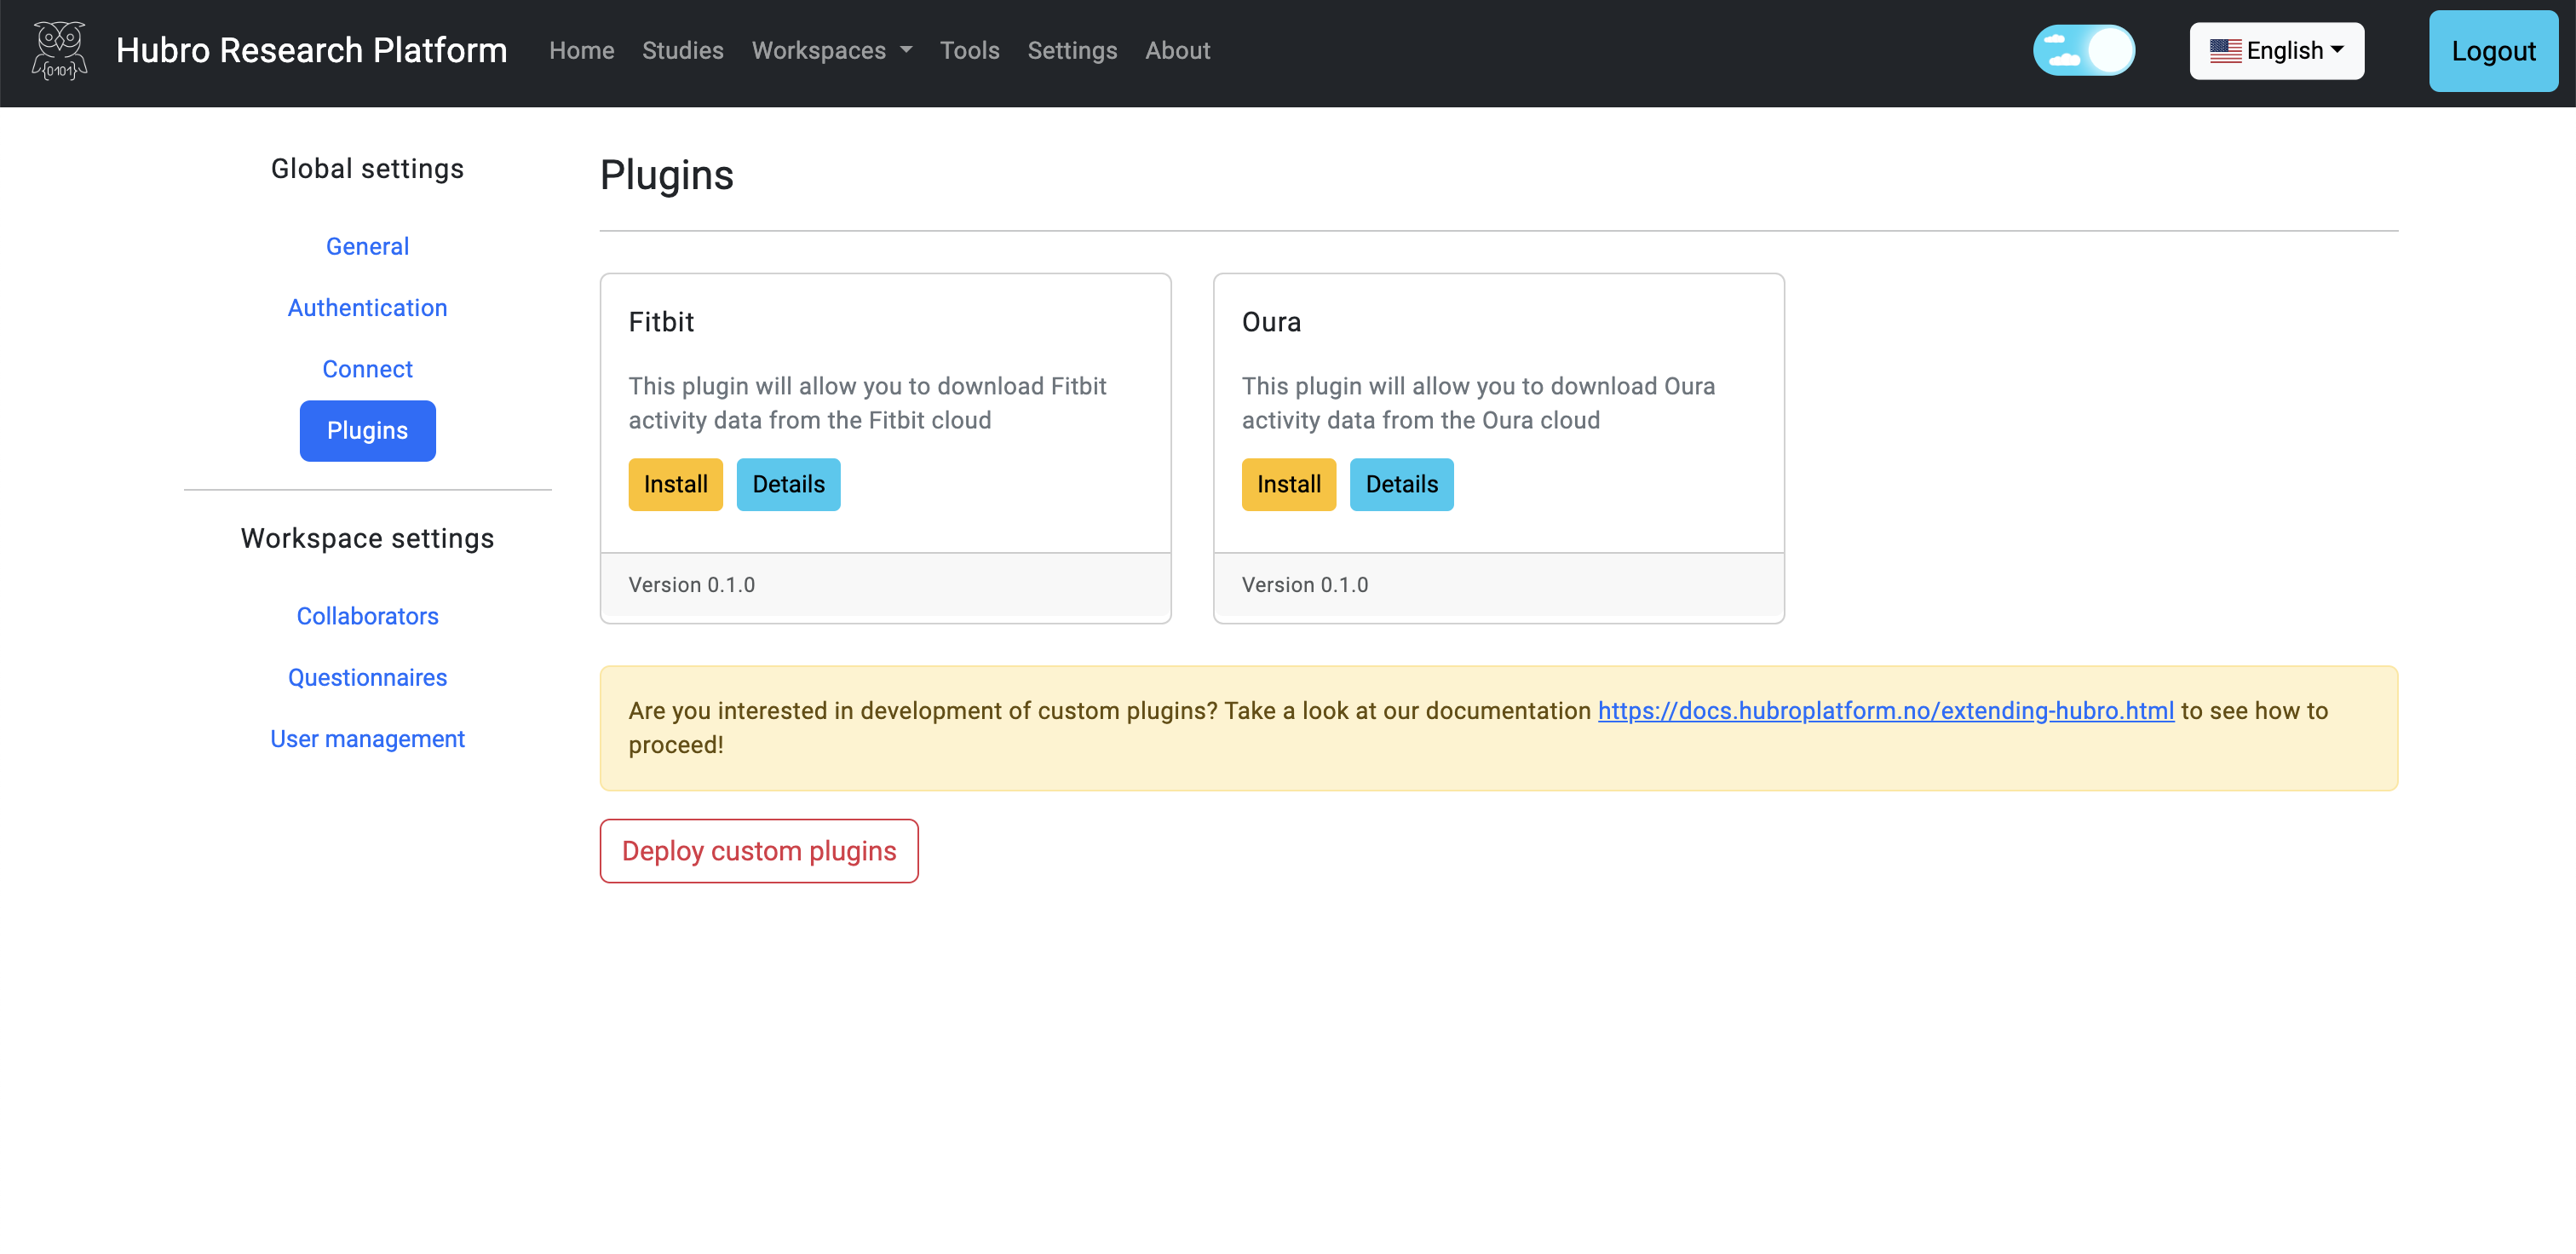The width and height of the screenshot is (2576, 1254).
Task: Expand the Workspaces navigation menu
Action: pos(831,49)
